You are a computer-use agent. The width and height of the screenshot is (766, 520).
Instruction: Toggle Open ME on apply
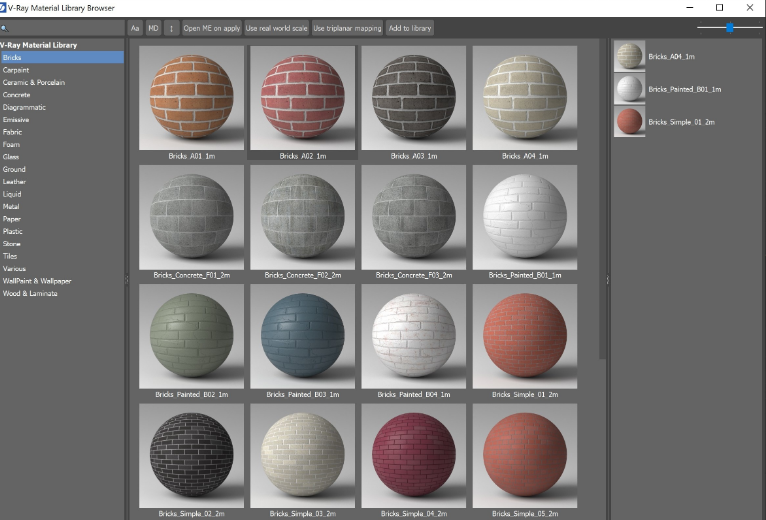(212, 28)
